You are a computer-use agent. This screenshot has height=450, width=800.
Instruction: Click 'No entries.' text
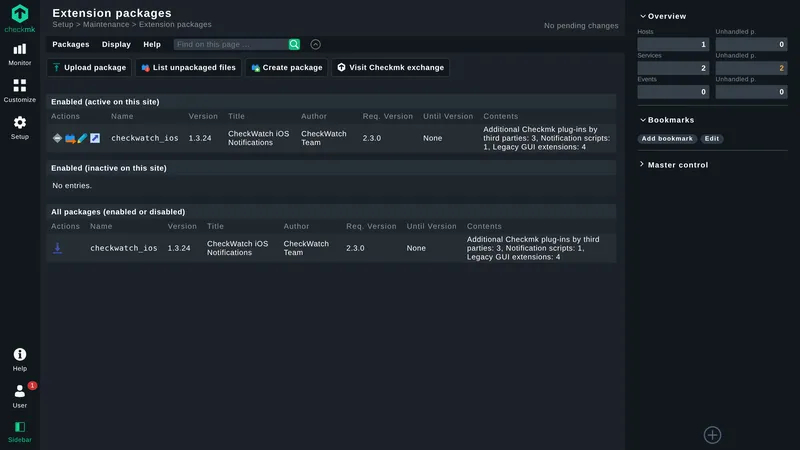(x=72, y=186)
